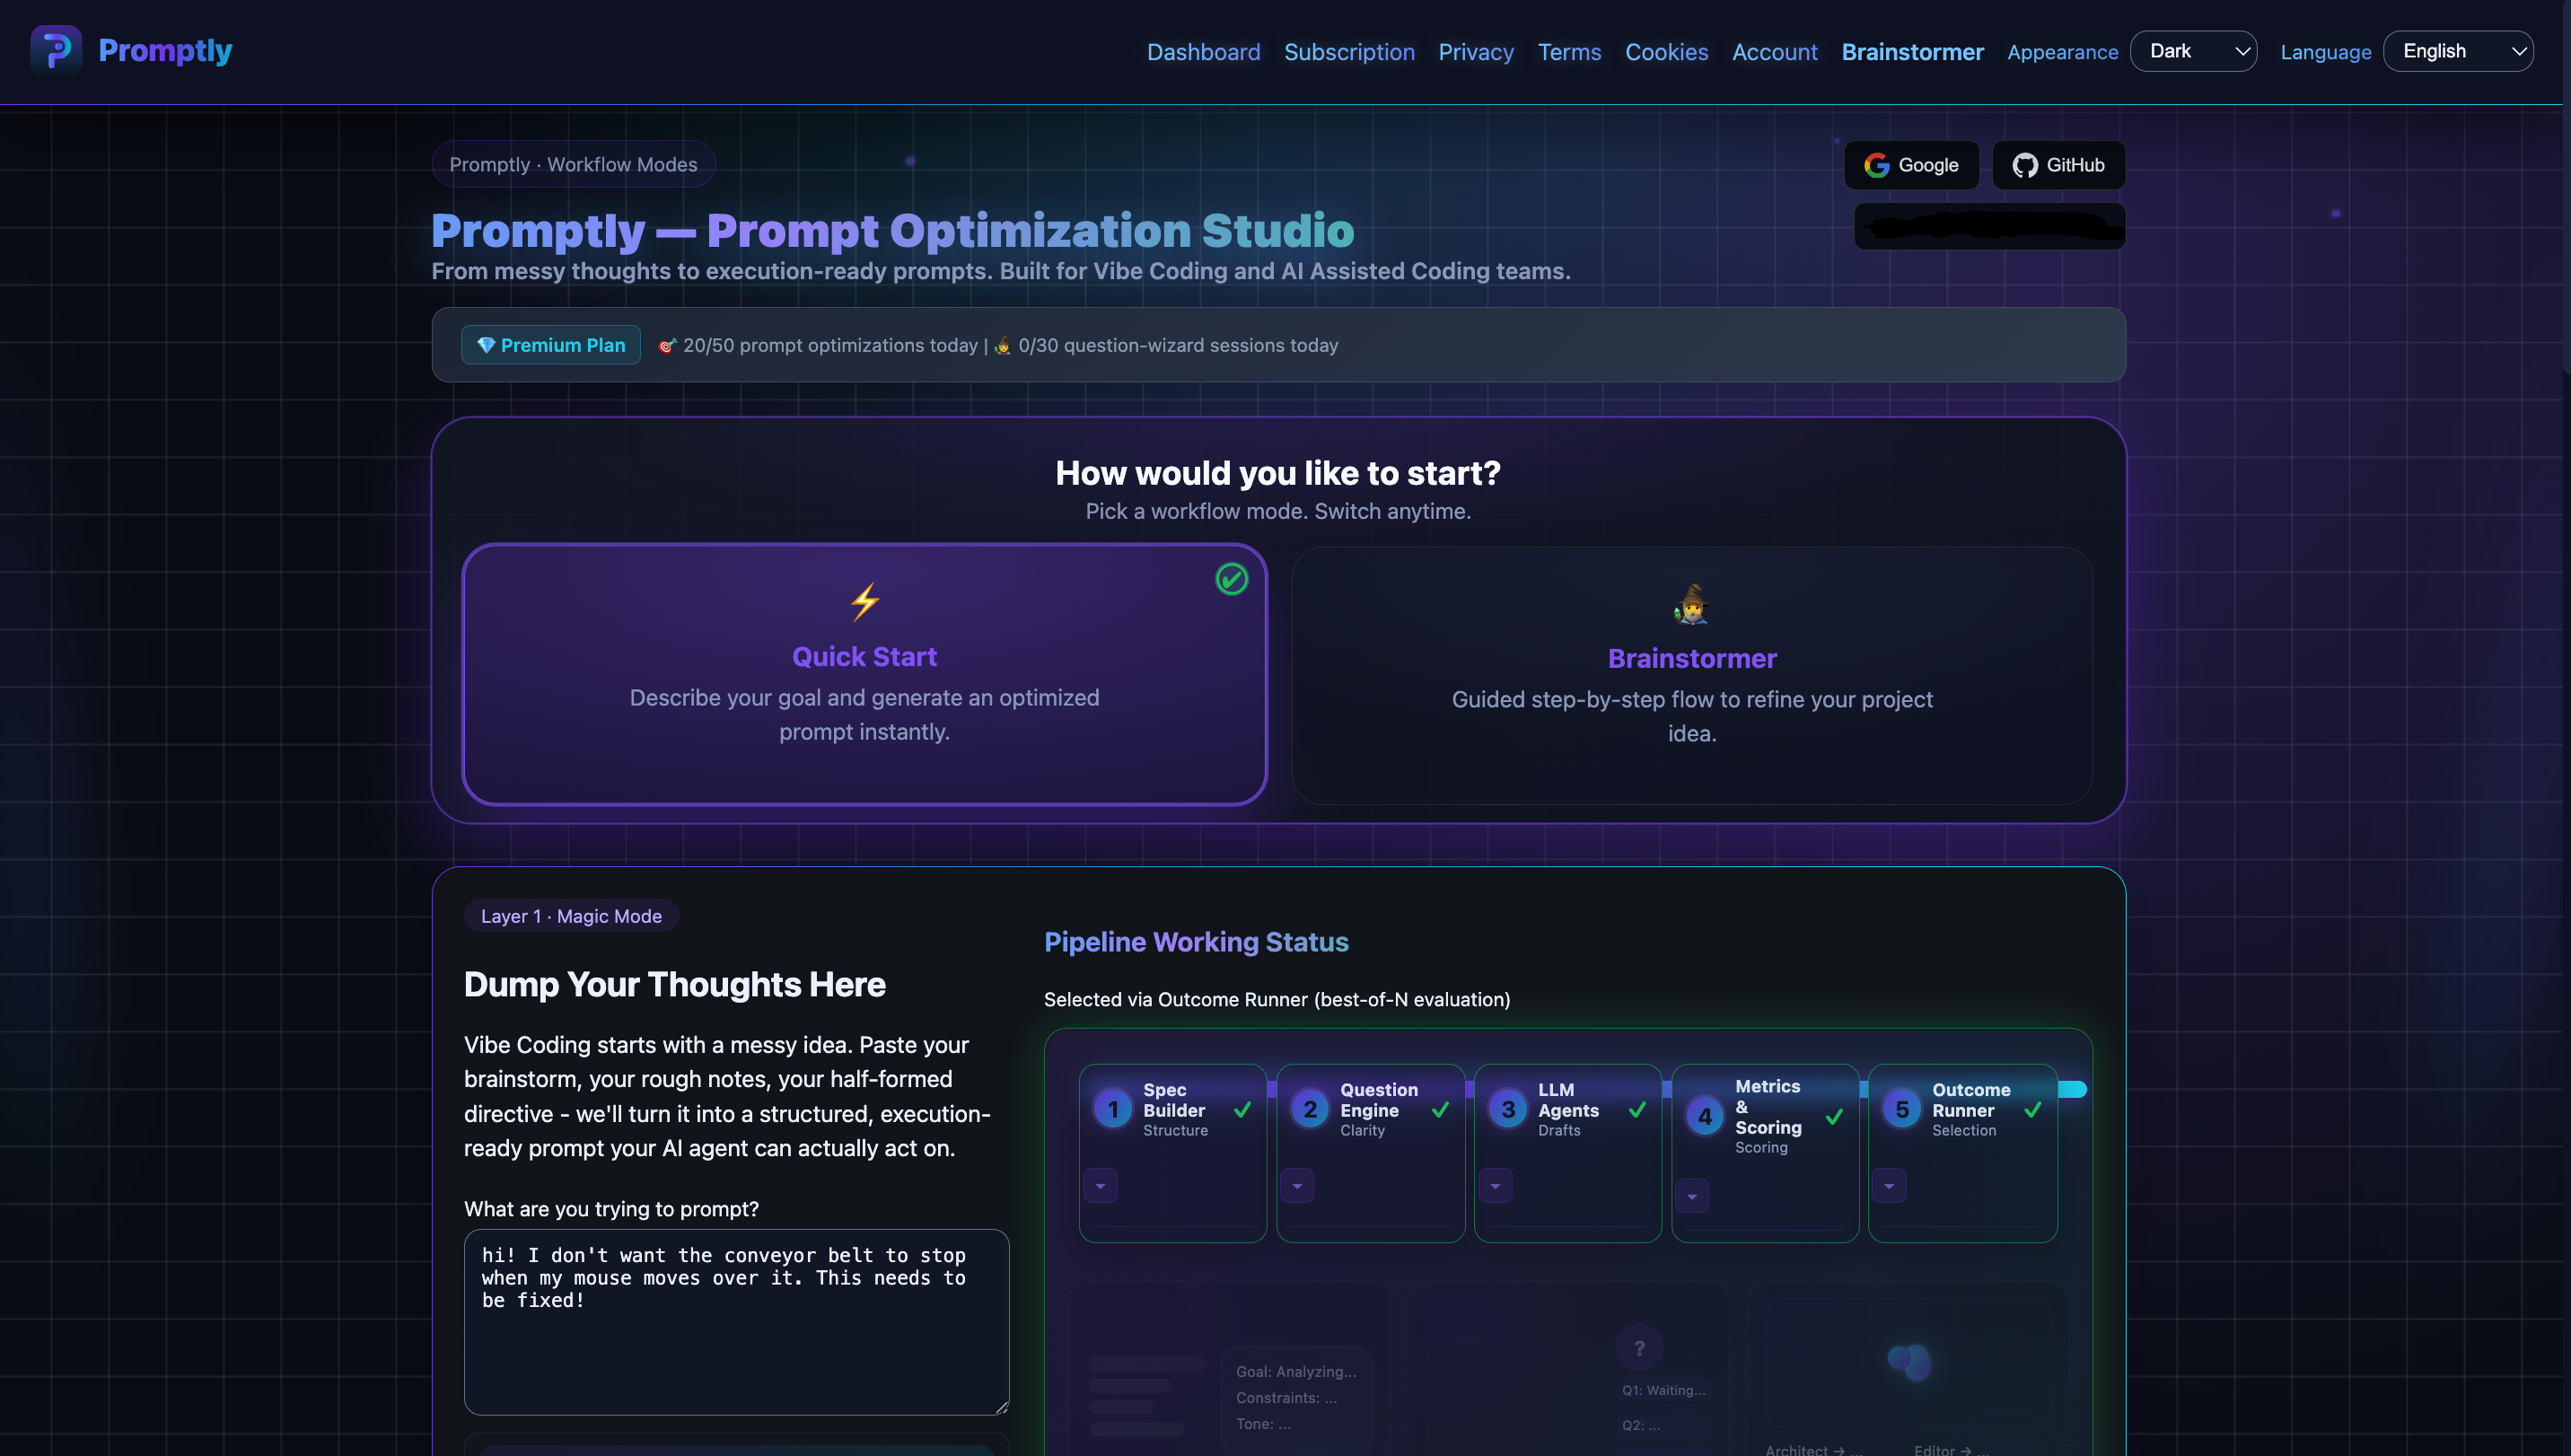Viewport: 2571px width, 1456px height.
Task: Go to the Subscription nav link
Action: [x=1348, y=52]
